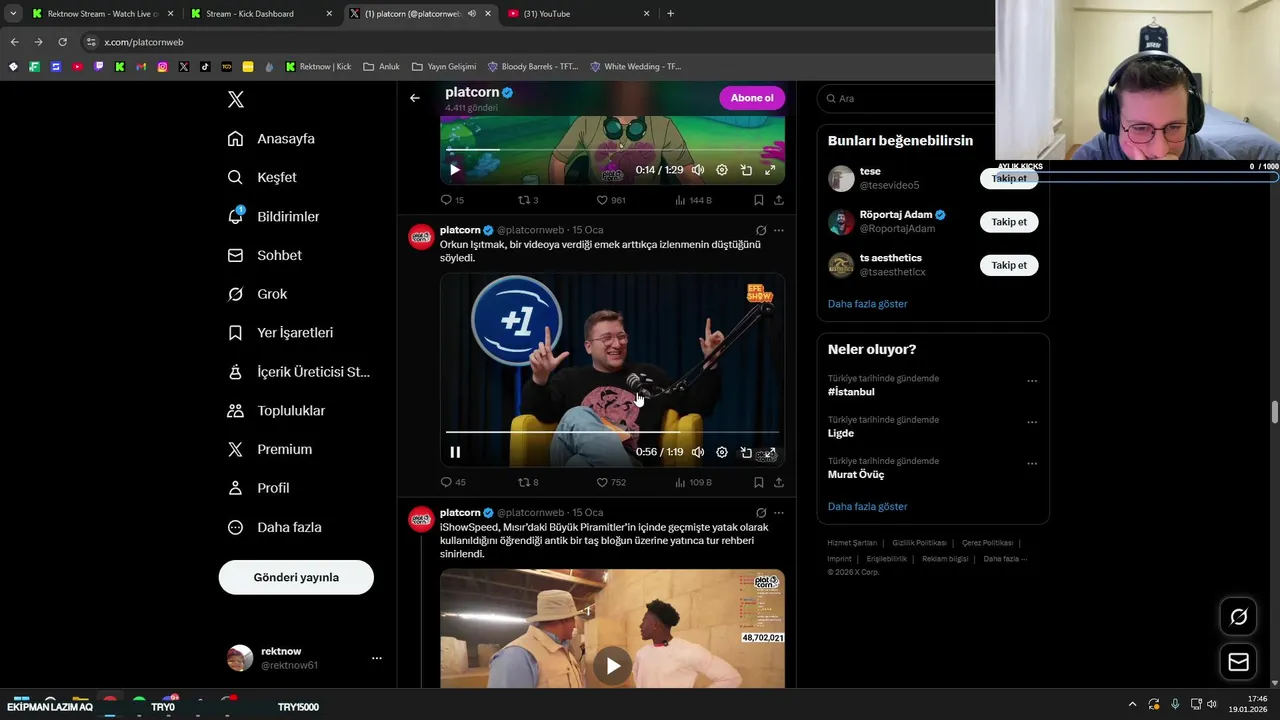Open replies on post with 15 comments

(x=452, y=200)
